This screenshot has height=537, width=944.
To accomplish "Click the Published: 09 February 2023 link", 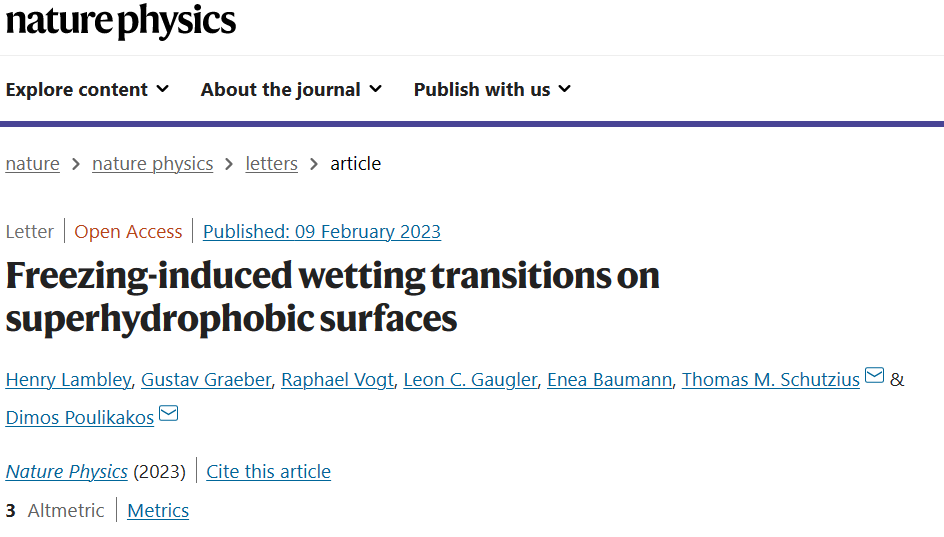I will coord(321,232).
